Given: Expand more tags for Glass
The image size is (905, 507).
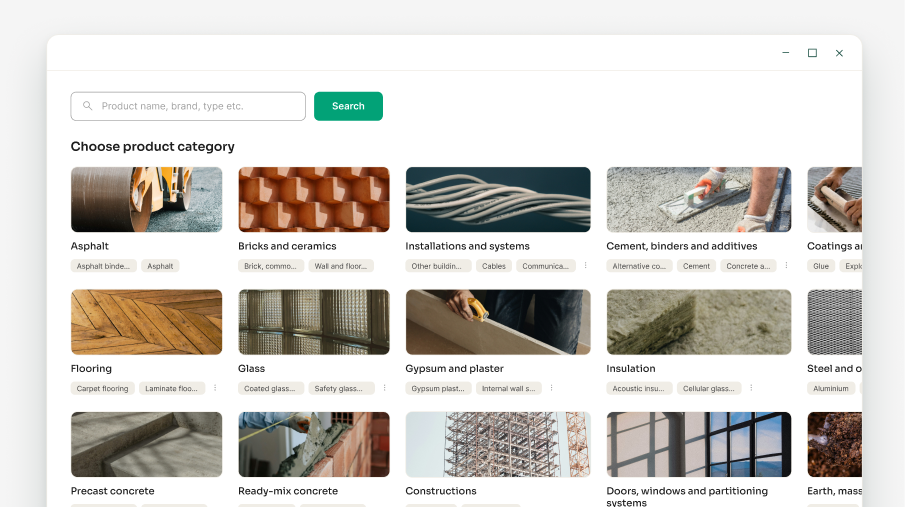Looking at the screenshot, I should point(384,388).
